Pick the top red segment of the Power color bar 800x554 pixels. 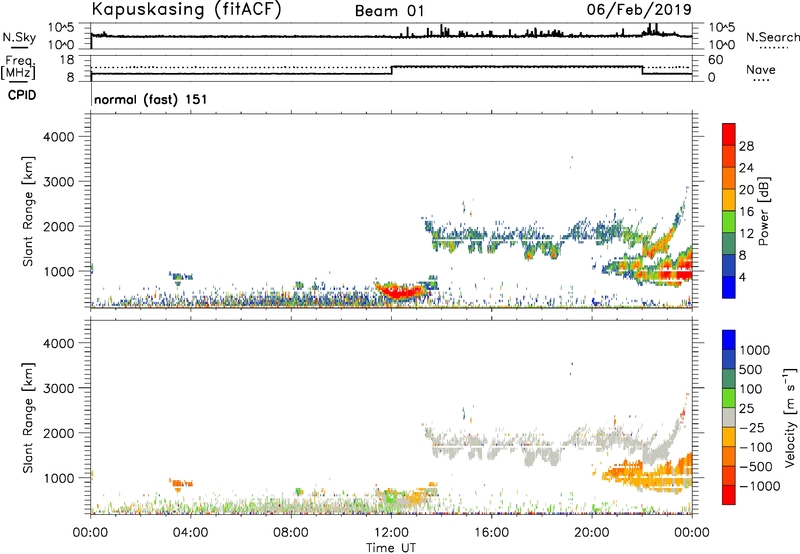[729, 134]
